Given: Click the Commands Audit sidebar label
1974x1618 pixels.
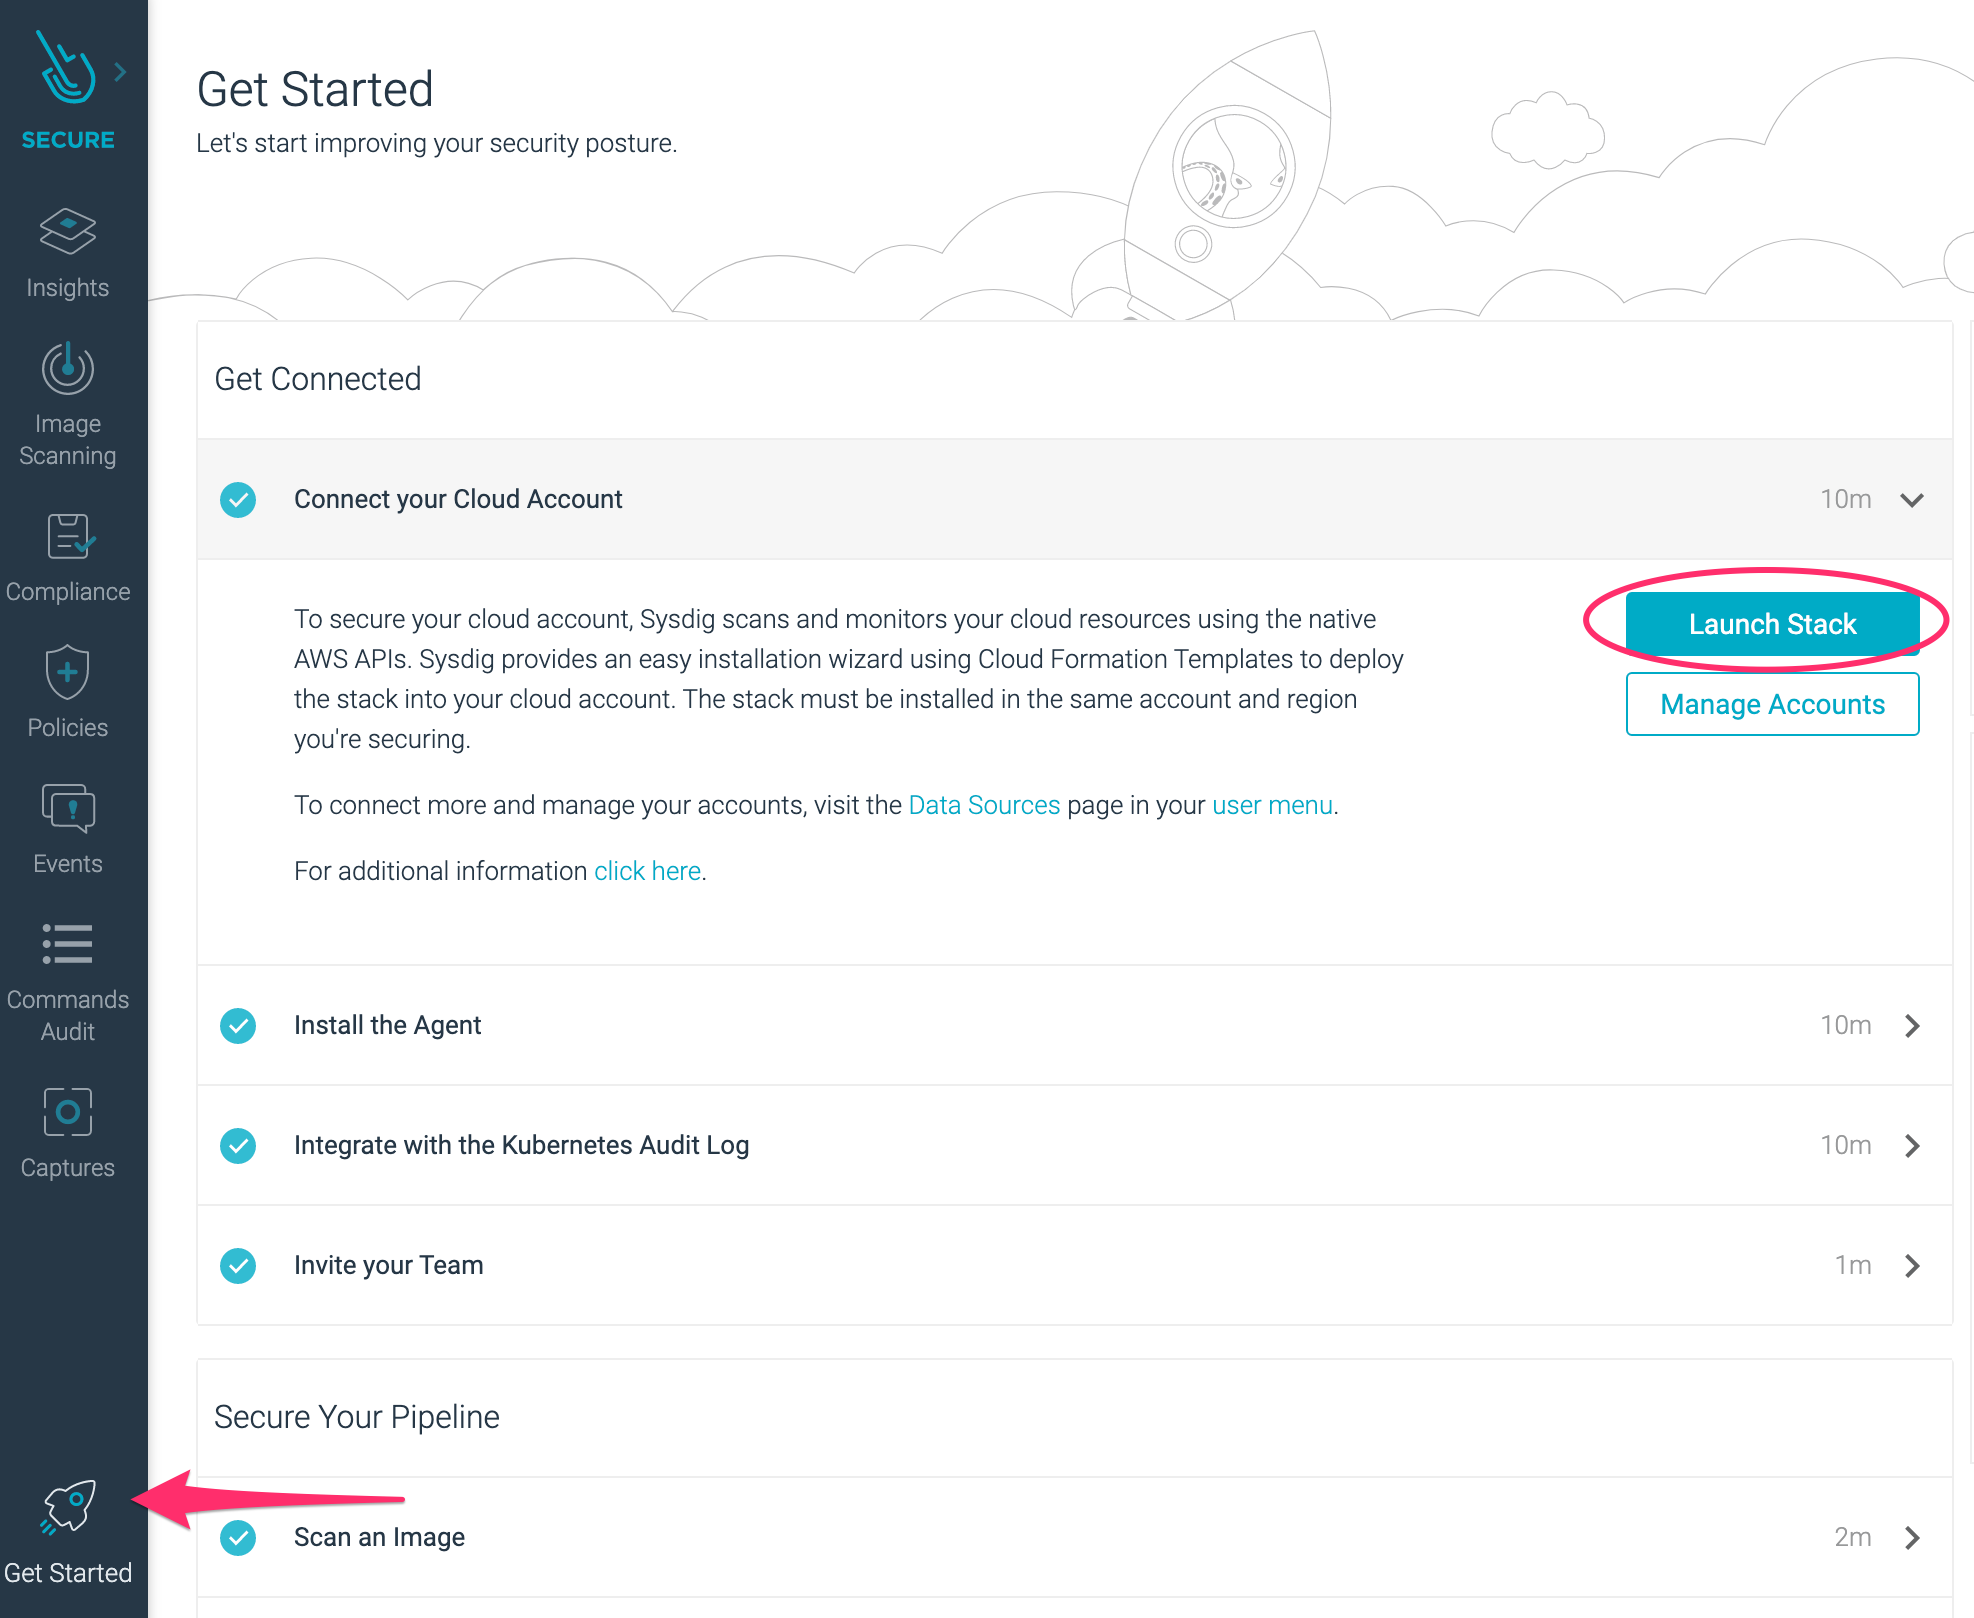Looking at the screenshot, I should pyautogui.click(x=68, y=1016).
